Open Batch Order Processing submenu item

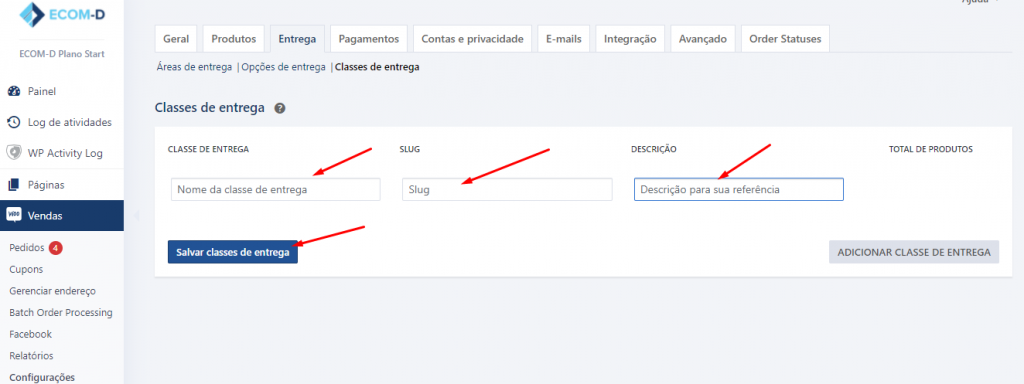[x=61, y=313]
